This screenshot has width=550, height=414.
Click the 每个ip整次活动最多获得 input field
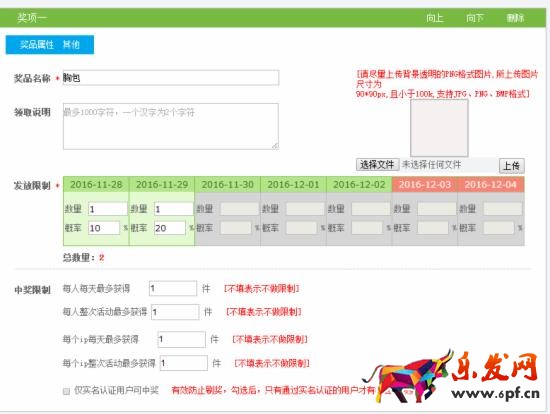184,363
